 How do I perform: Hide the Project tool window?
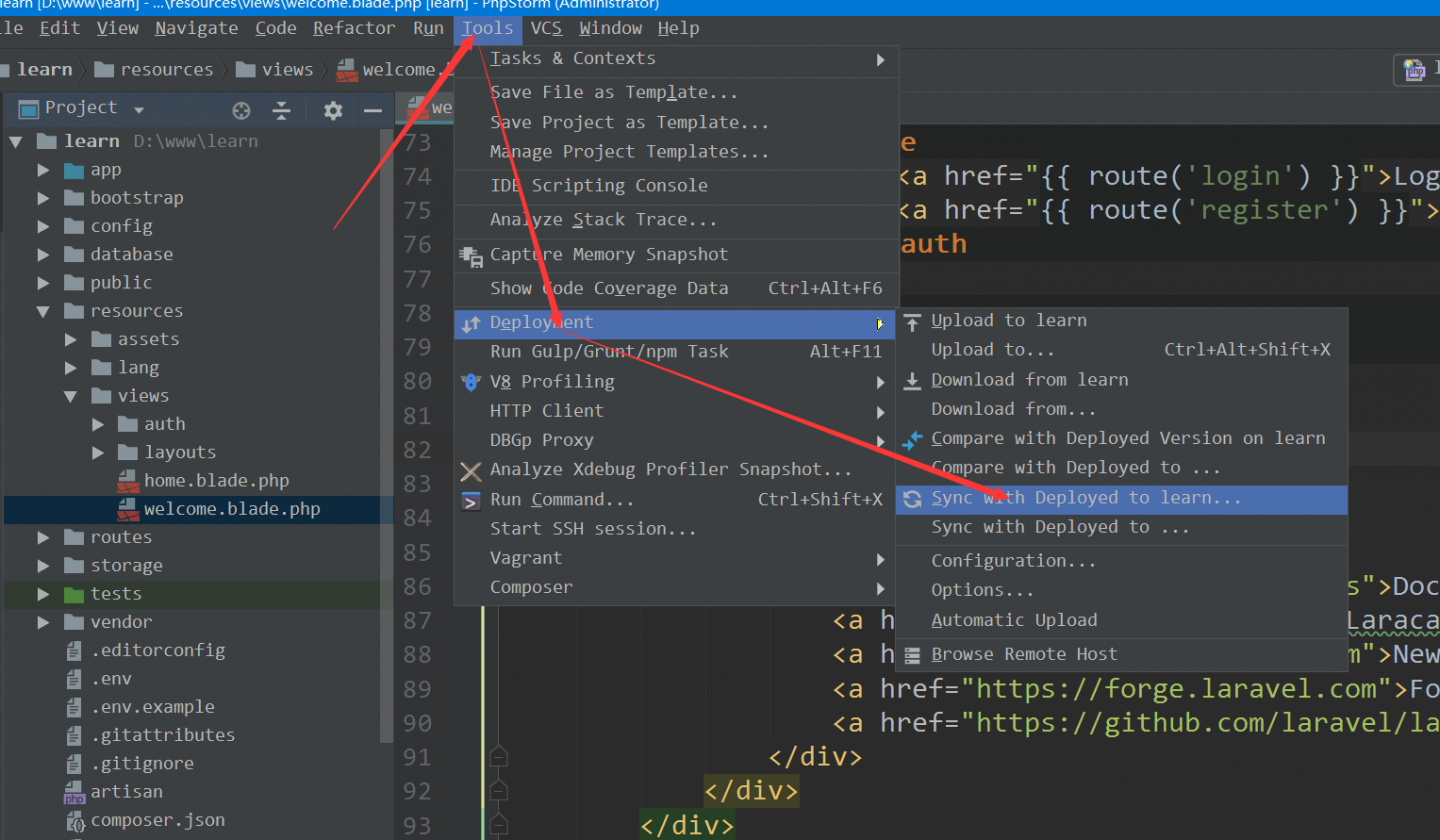373,110
